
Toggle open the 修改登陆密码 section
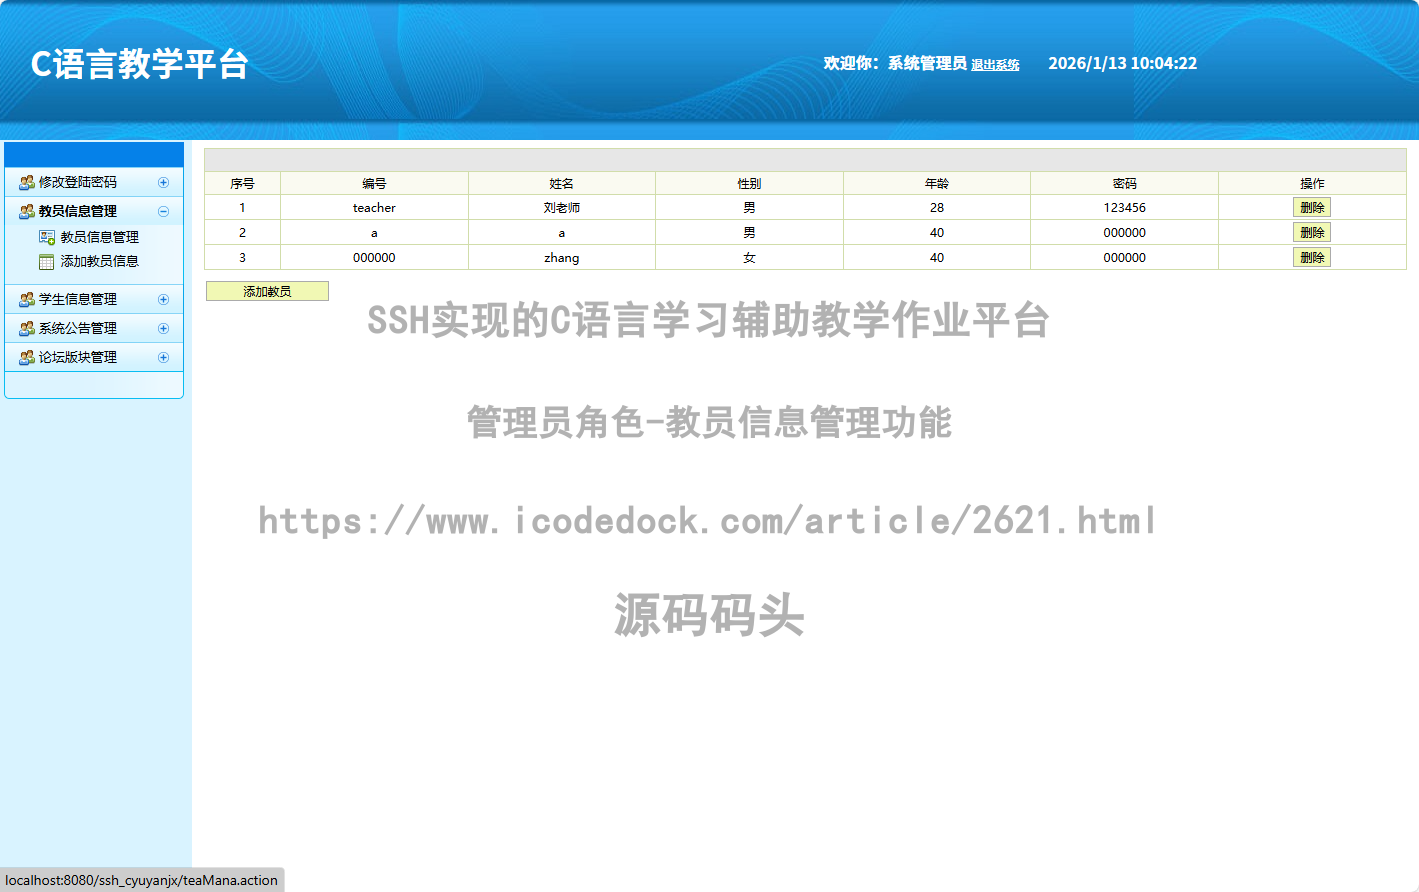point(163,182)
